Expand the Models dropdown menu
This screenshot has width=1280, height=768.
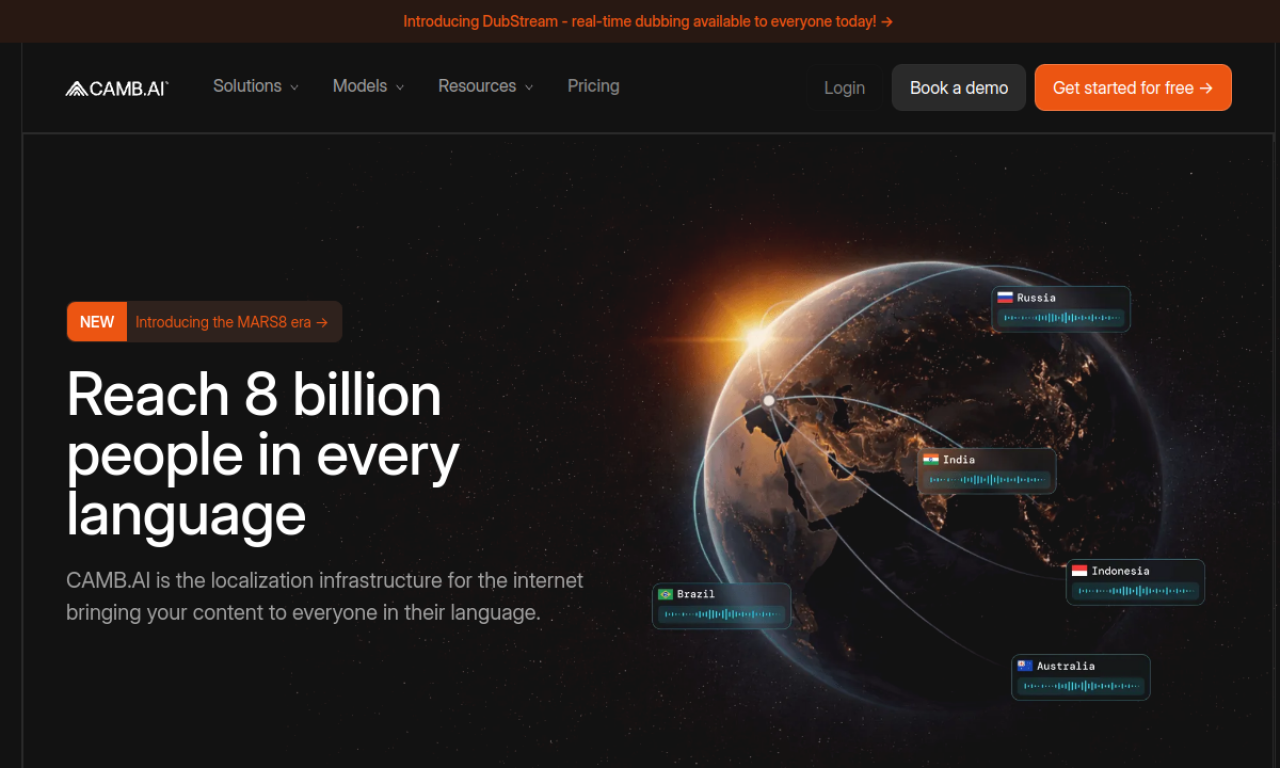click(369, 86)
